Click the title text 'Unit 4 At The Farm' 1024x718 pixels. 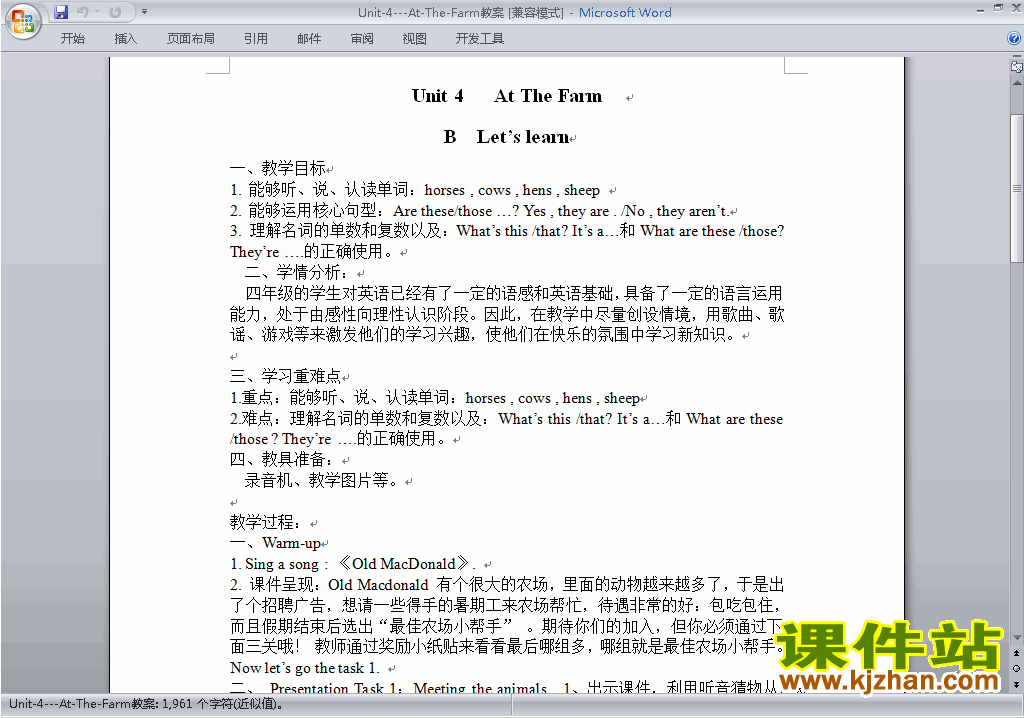(x=507, y=96)
